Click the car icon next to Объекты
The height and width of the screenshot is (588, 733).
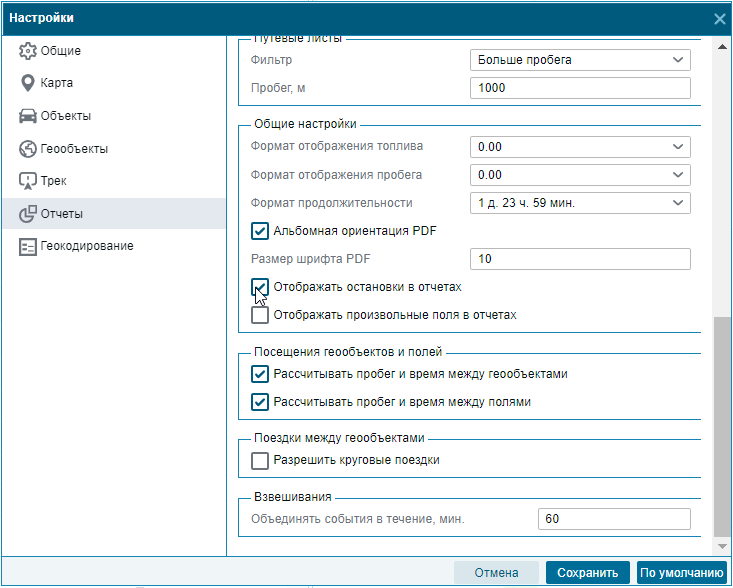[28, 116]
